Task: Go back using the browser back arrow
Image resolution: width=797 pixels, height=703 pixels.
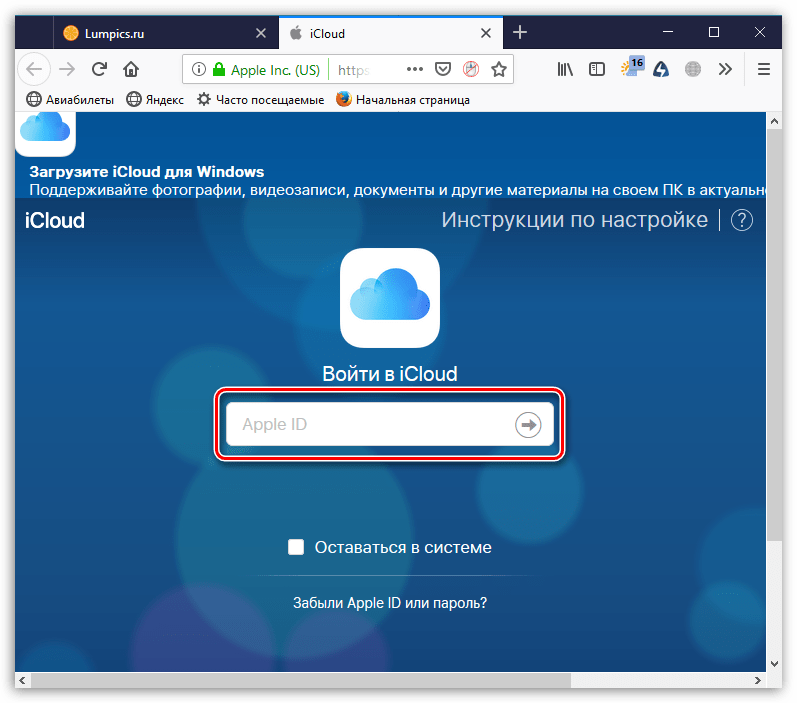Action: coord(34,69)
